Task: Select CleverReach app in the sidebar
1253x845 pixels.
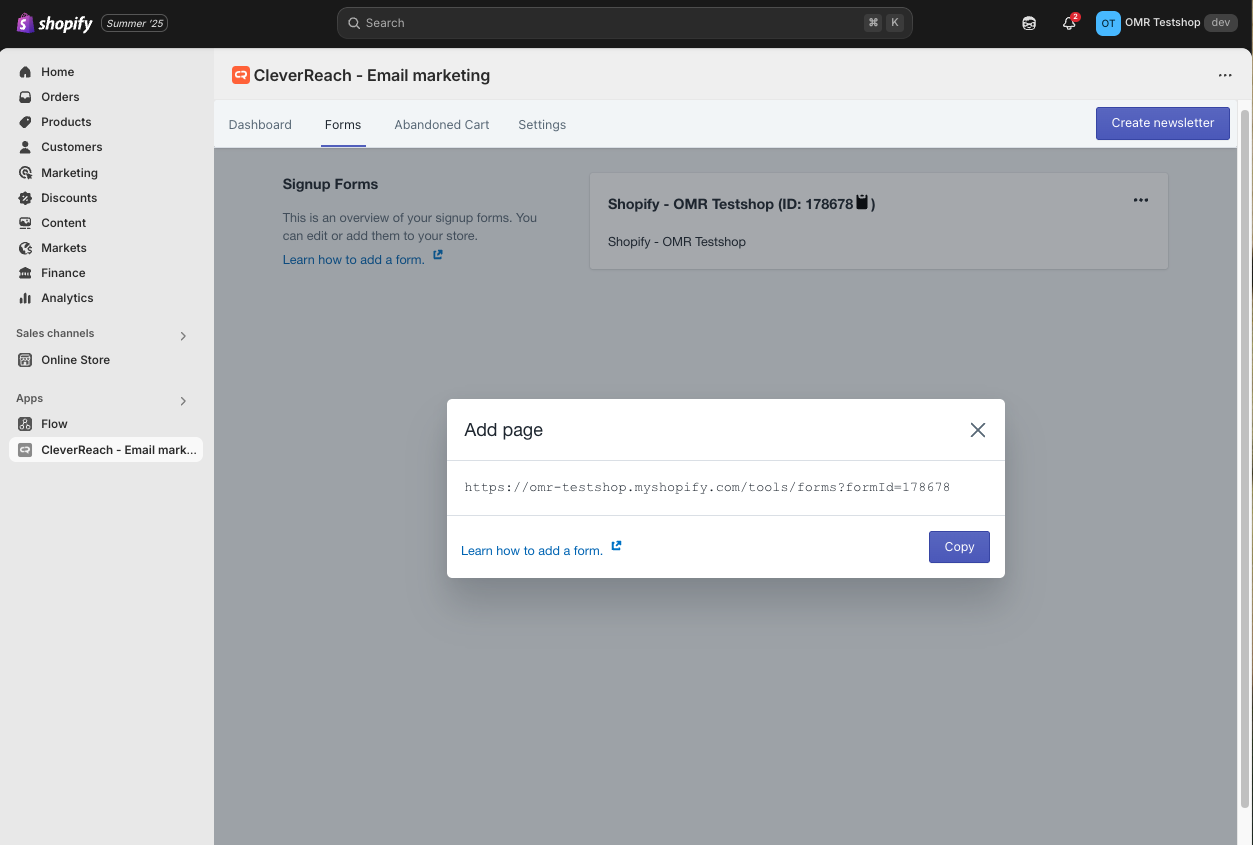Action: click(106, 450)
